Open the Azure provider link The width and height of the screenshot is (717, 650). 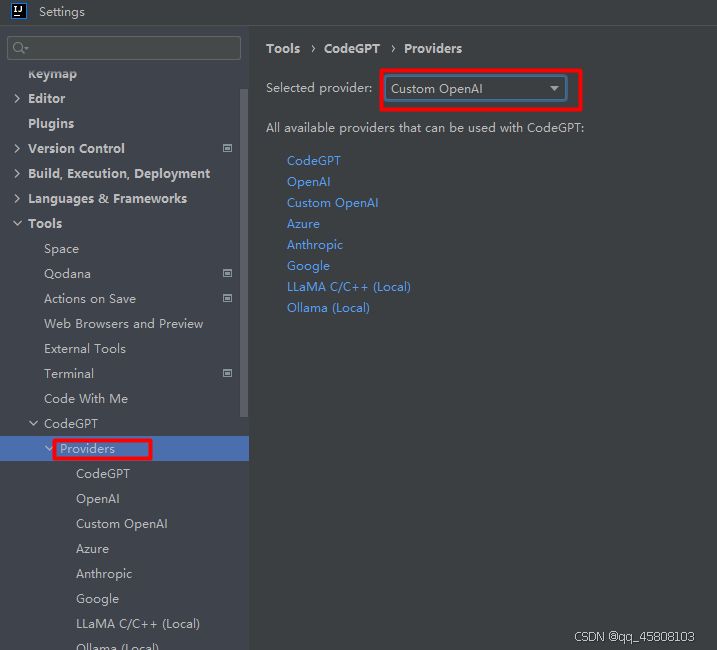pos(303,224)
